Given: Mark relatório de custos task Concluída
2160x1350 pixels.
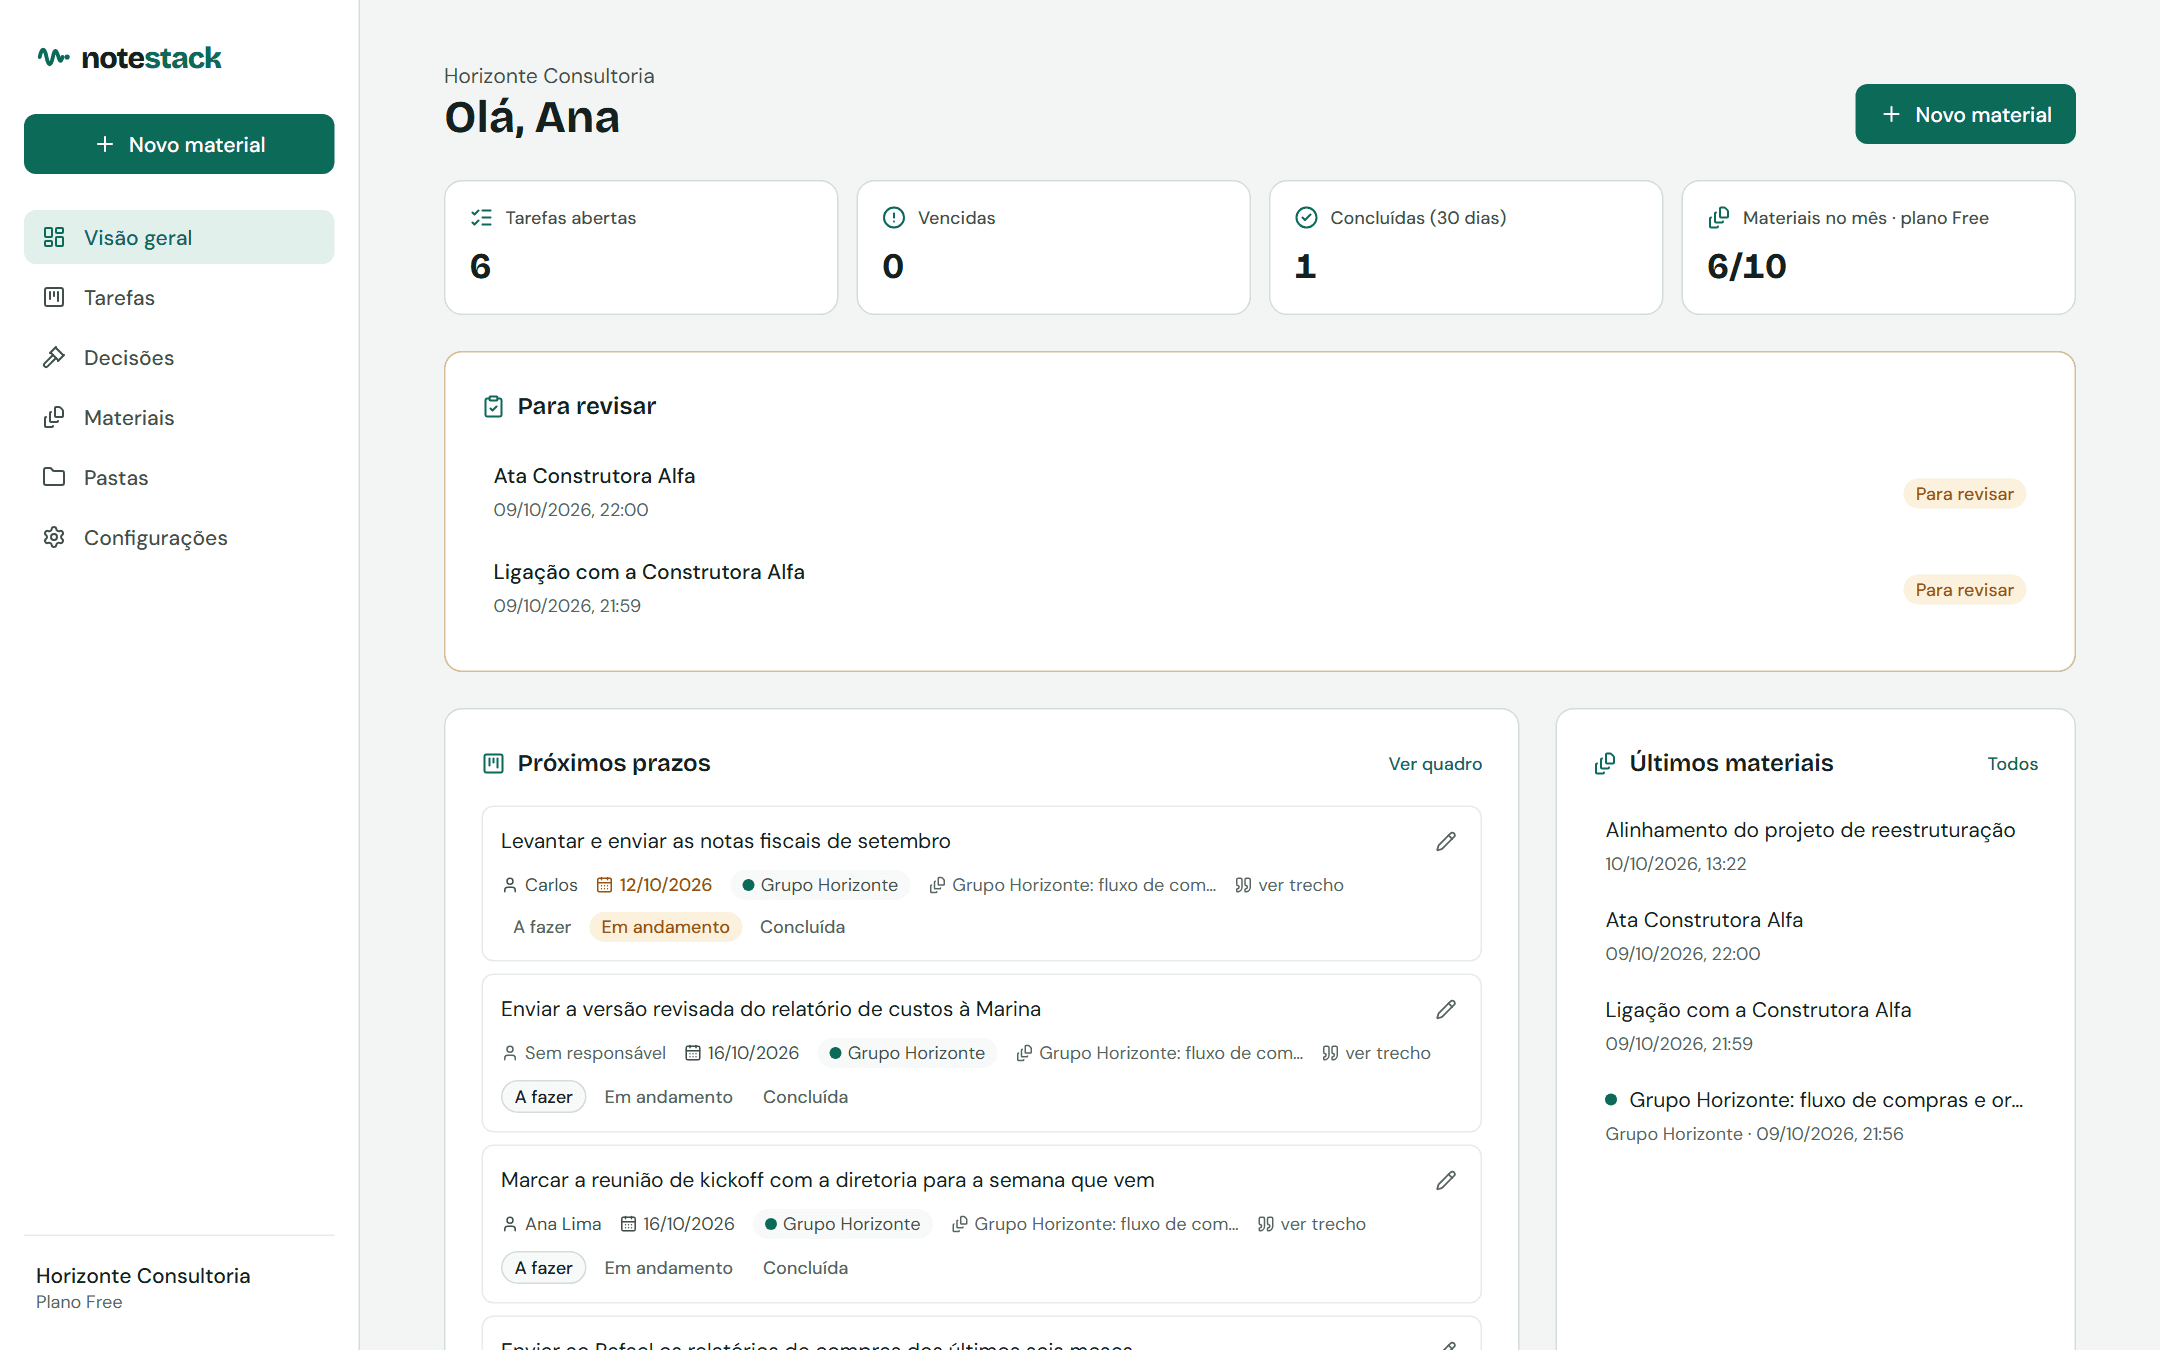Looking at the screenshot, I should click(805, 1097).
